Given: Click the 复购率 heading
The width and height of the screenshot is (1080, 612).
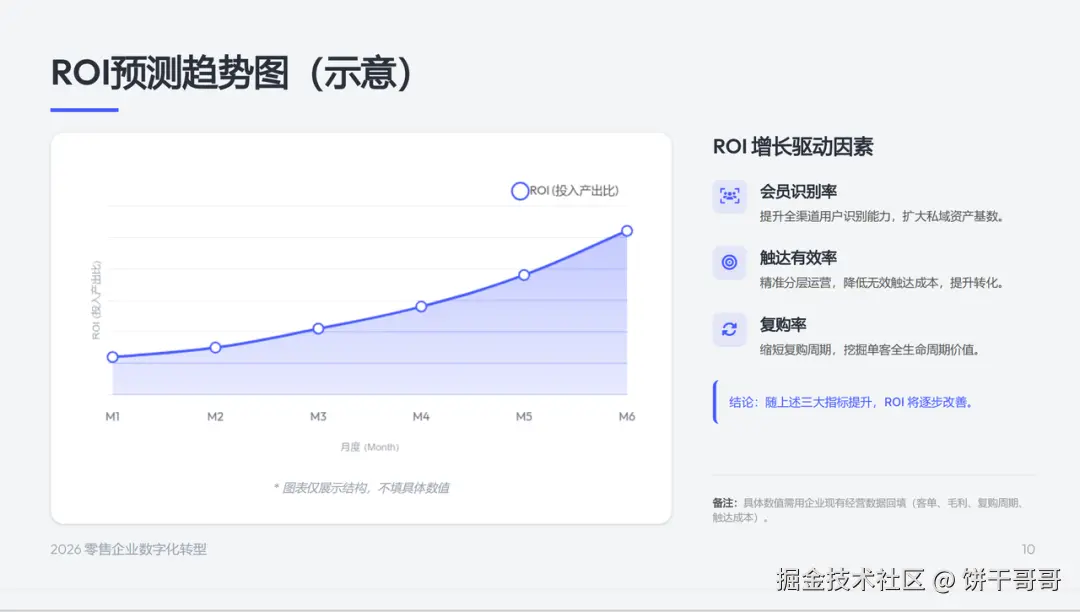Looking at the screenshot, I should [x=783, y=324].
